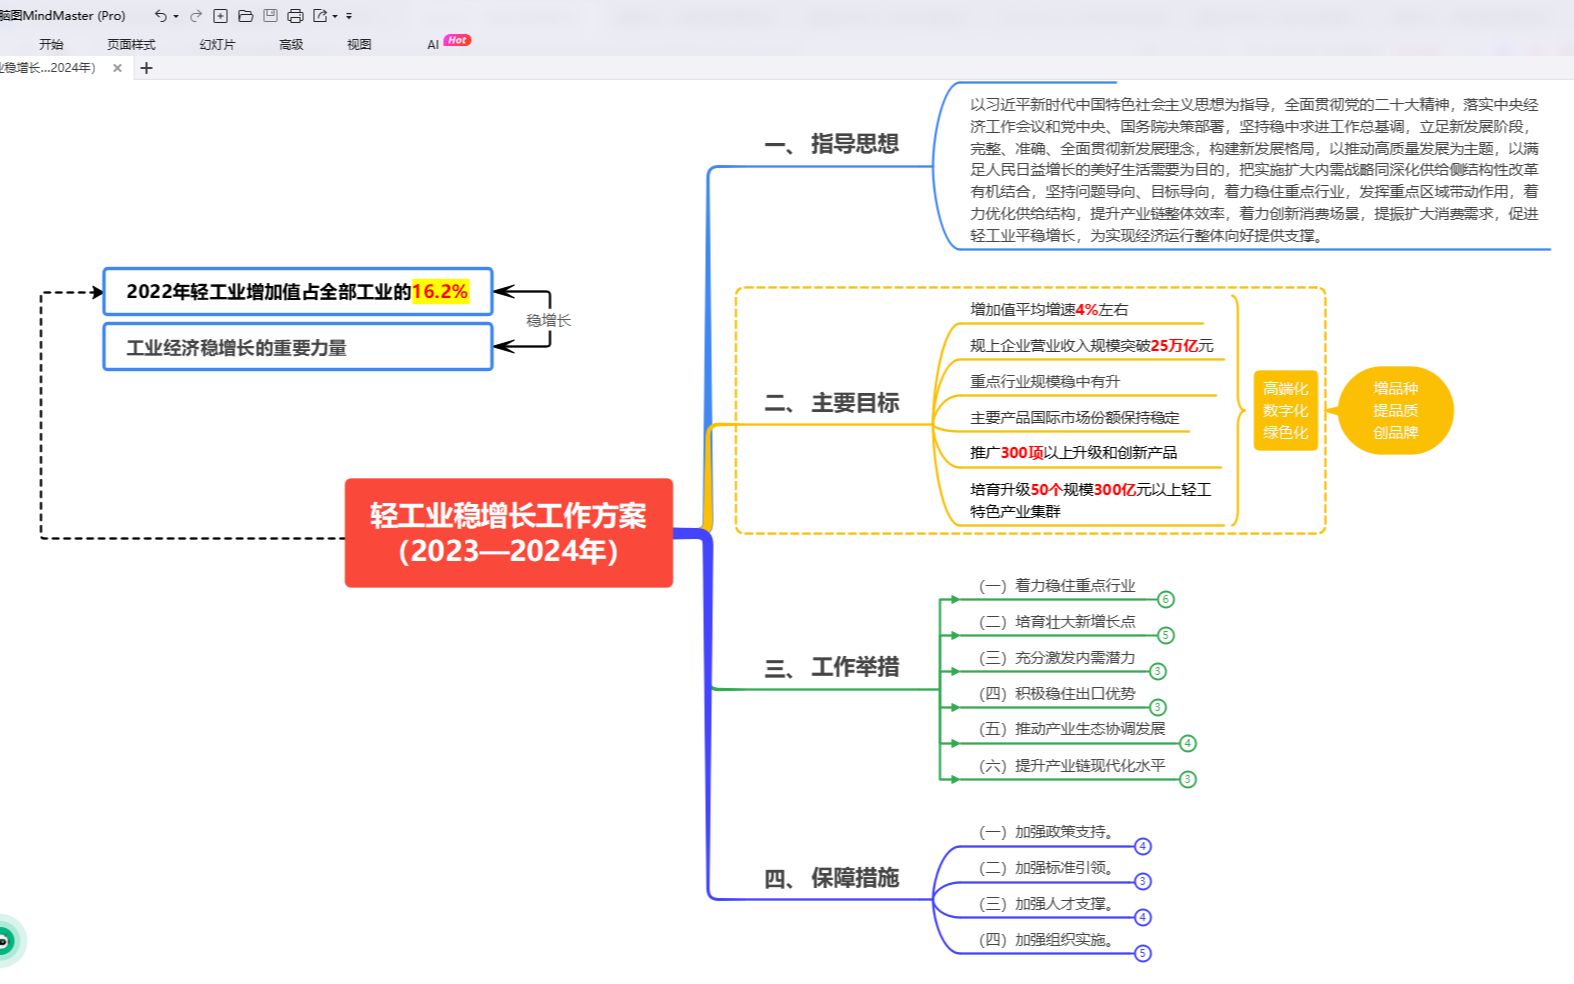Select subtopic (六) 提升产业链现代化水平

click(1072, 766)
